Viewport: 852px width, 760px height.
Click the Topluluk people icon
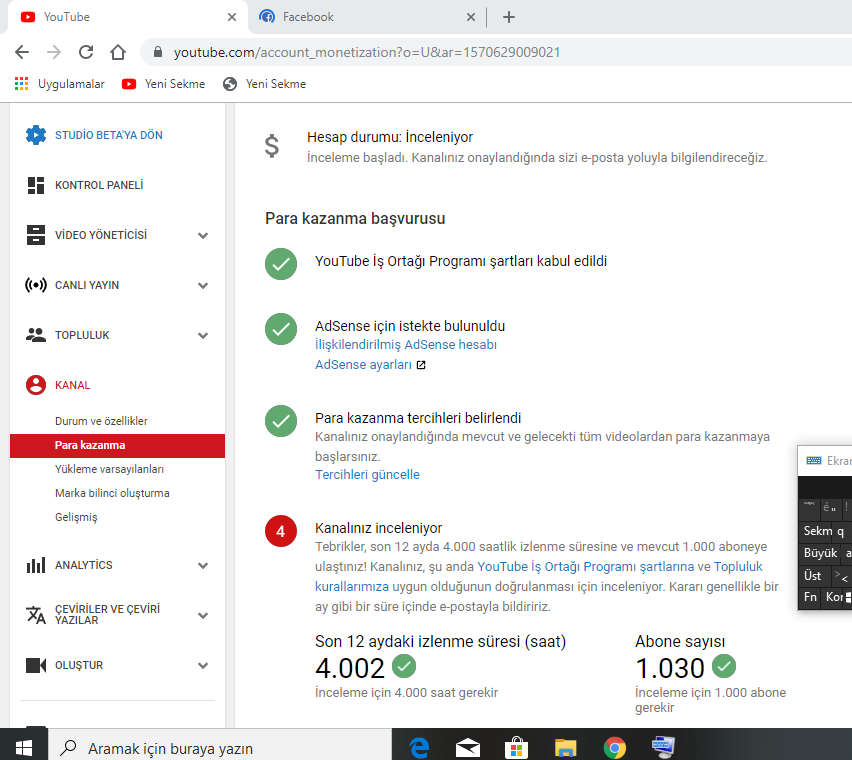point(36,335)
